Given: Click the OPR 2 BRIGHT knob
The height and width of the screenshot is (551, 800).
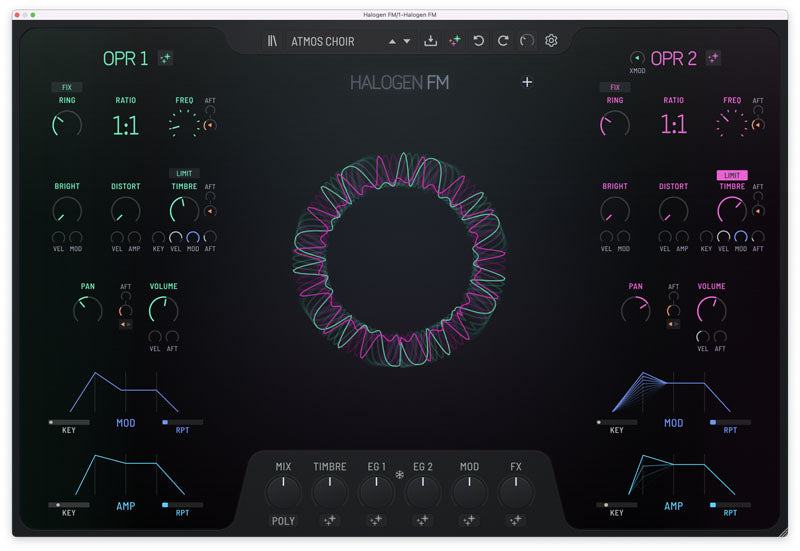Looking at the screenshot, I should (x=615, y=210).
